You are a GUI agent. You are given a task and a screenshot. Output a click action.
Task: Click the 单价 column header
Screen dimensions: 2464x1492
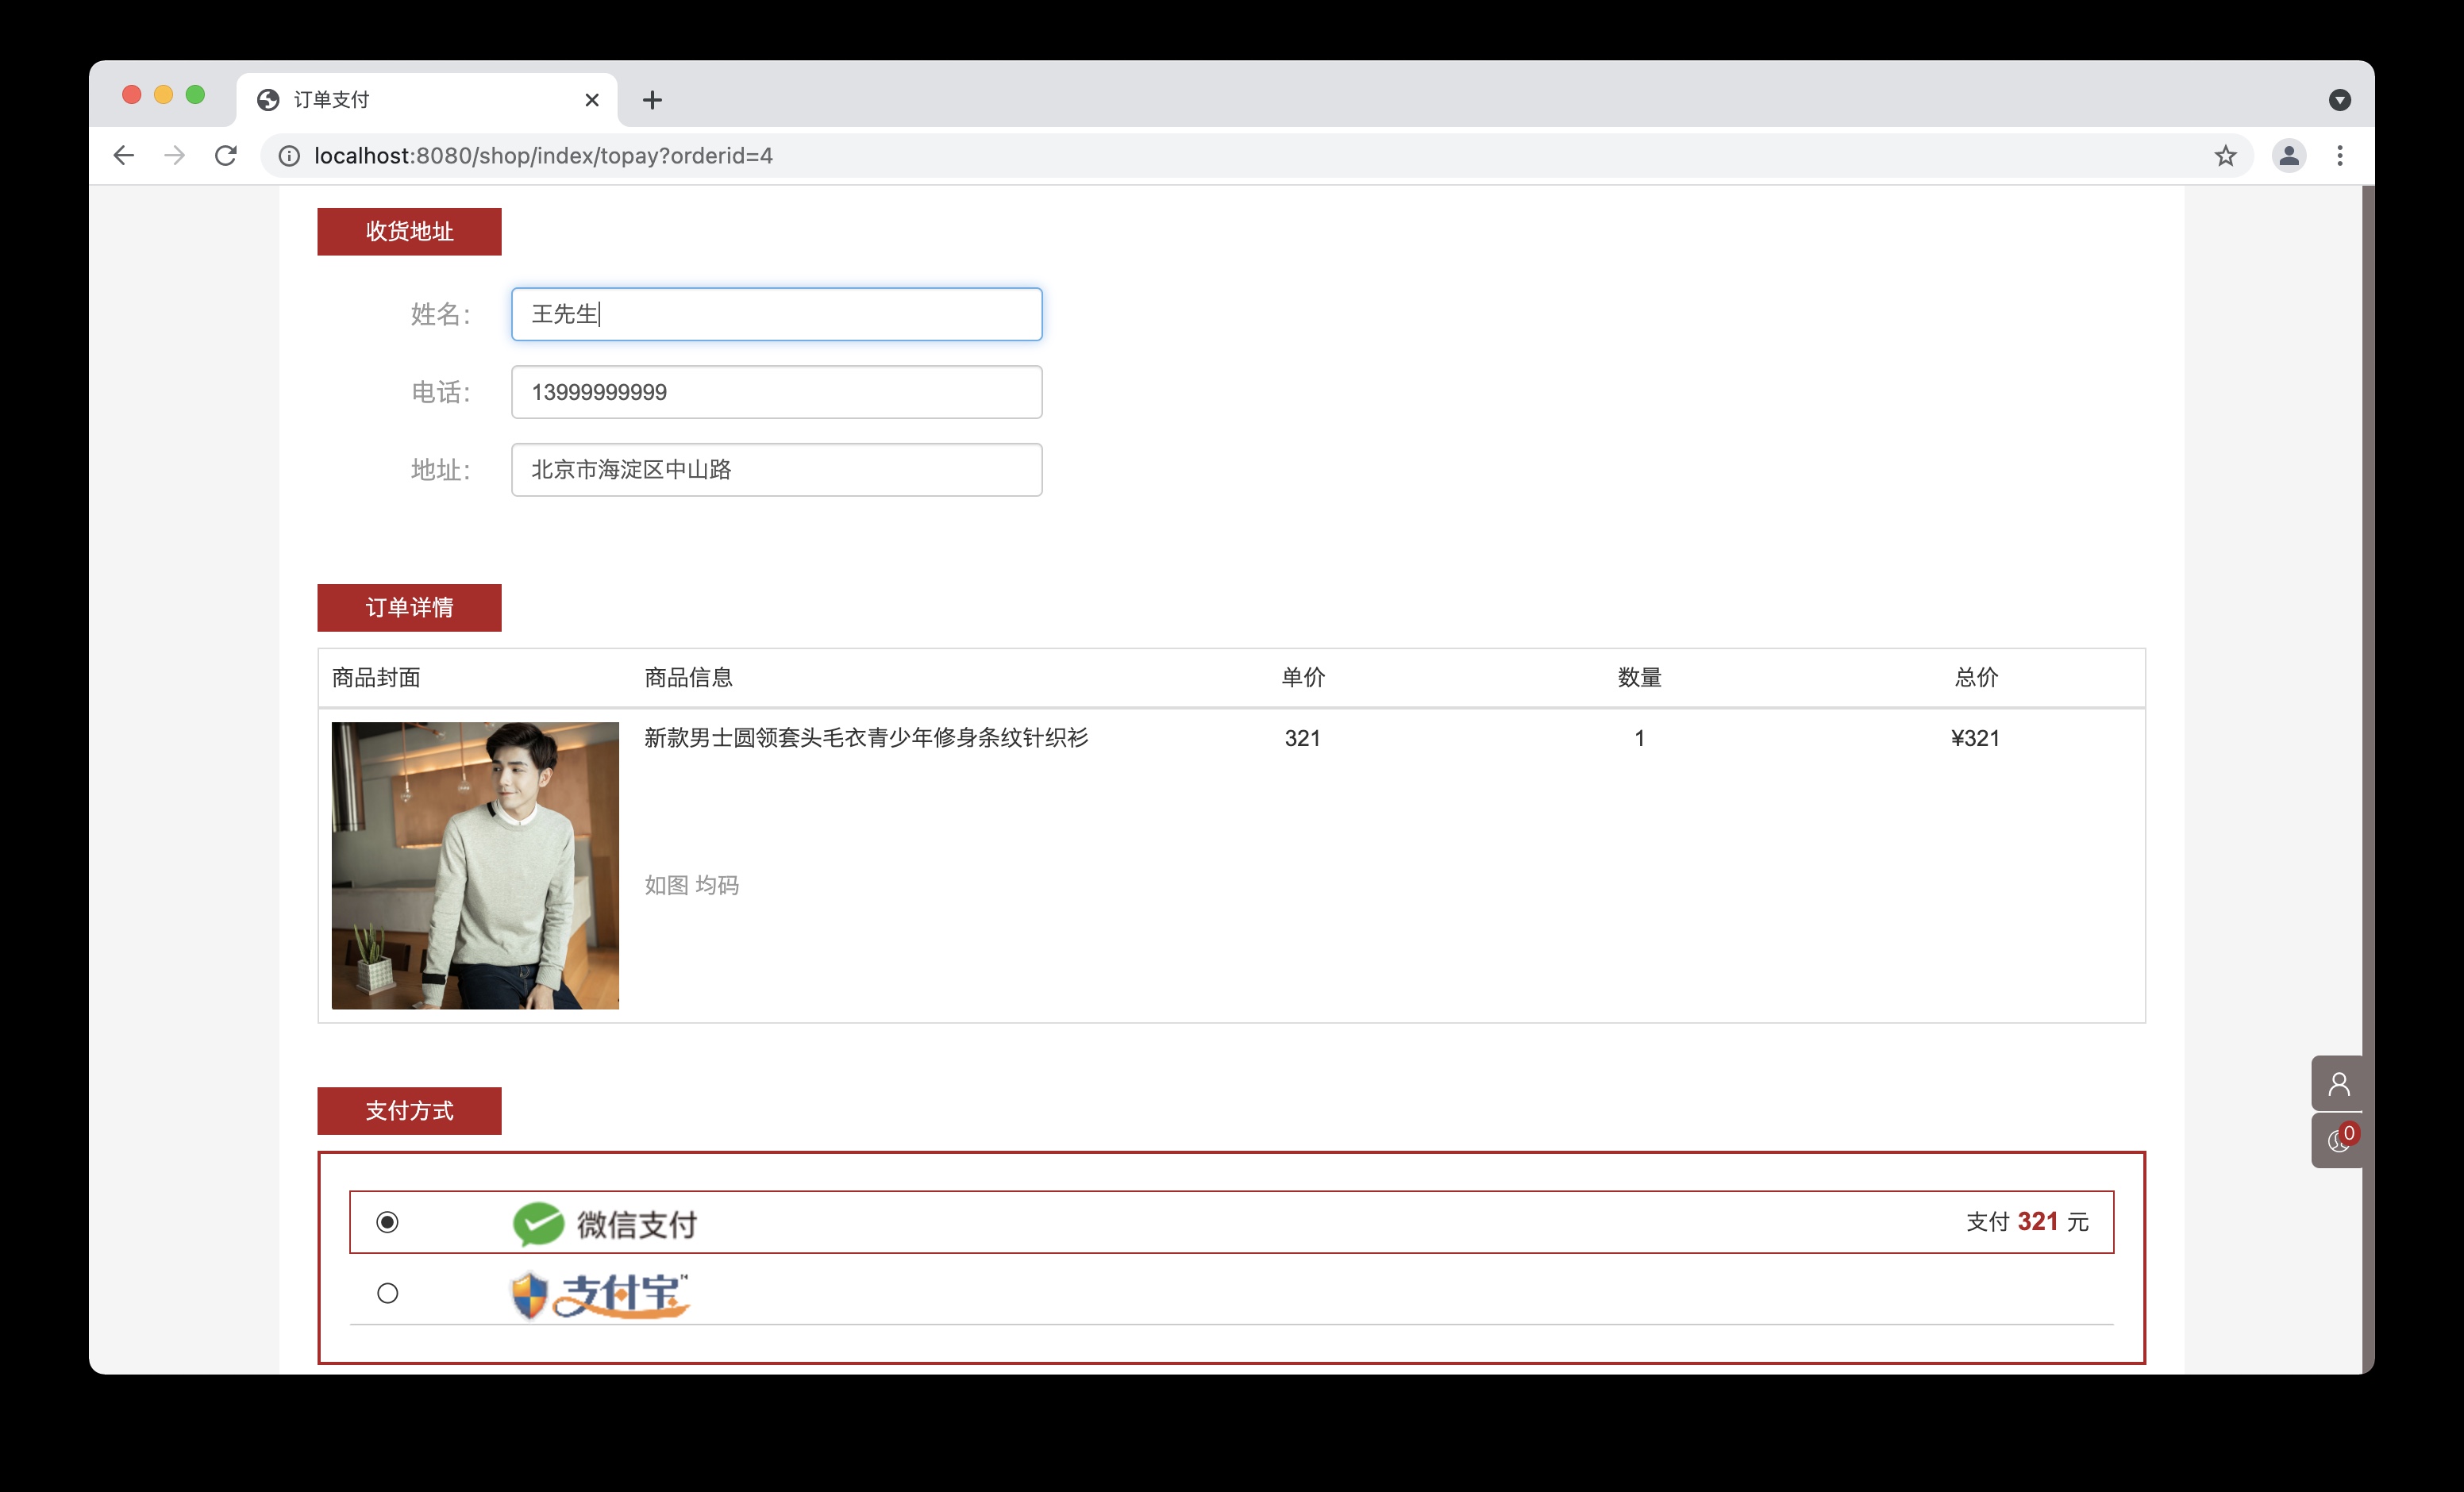click(1303, 678)
